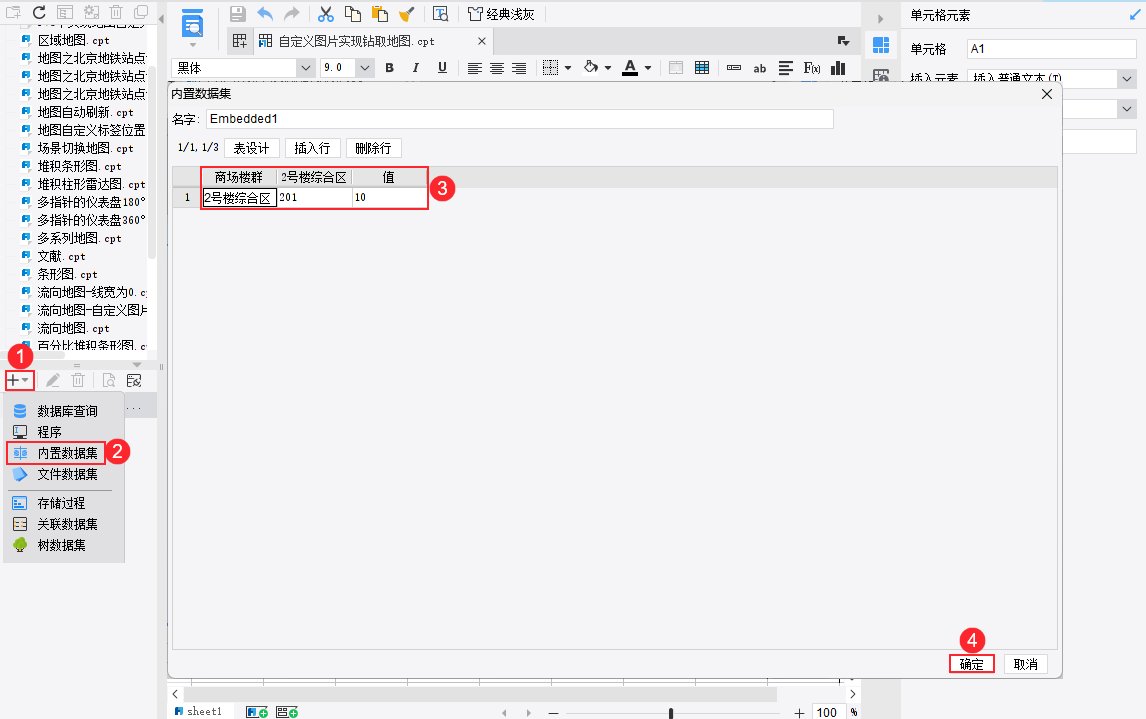Open 条形图.cpt in file tree
The height and width of the screenshot is (719, 1146).
(67, 274)
